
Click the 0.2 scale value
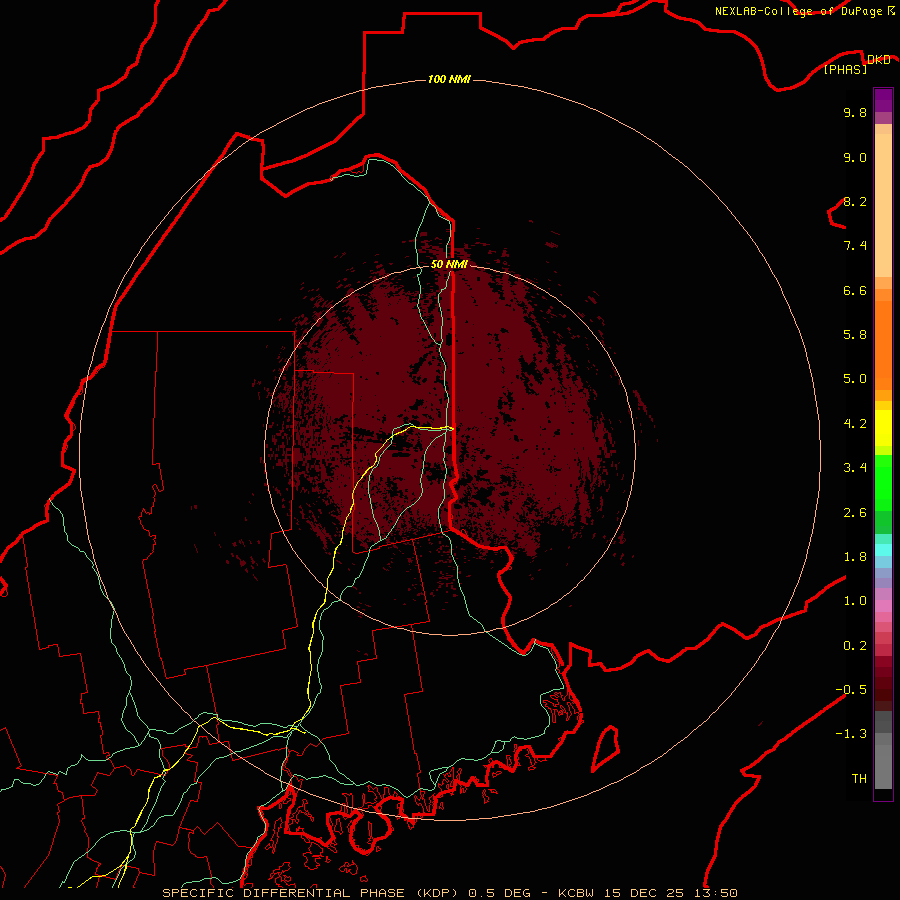point(855,646)
